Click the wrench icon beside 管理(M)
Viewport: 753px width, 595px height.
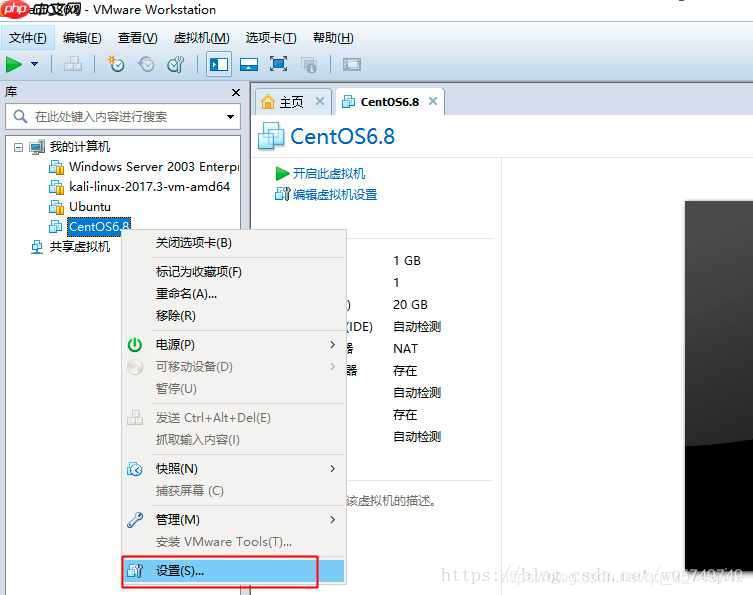click(x=135, y=520)
